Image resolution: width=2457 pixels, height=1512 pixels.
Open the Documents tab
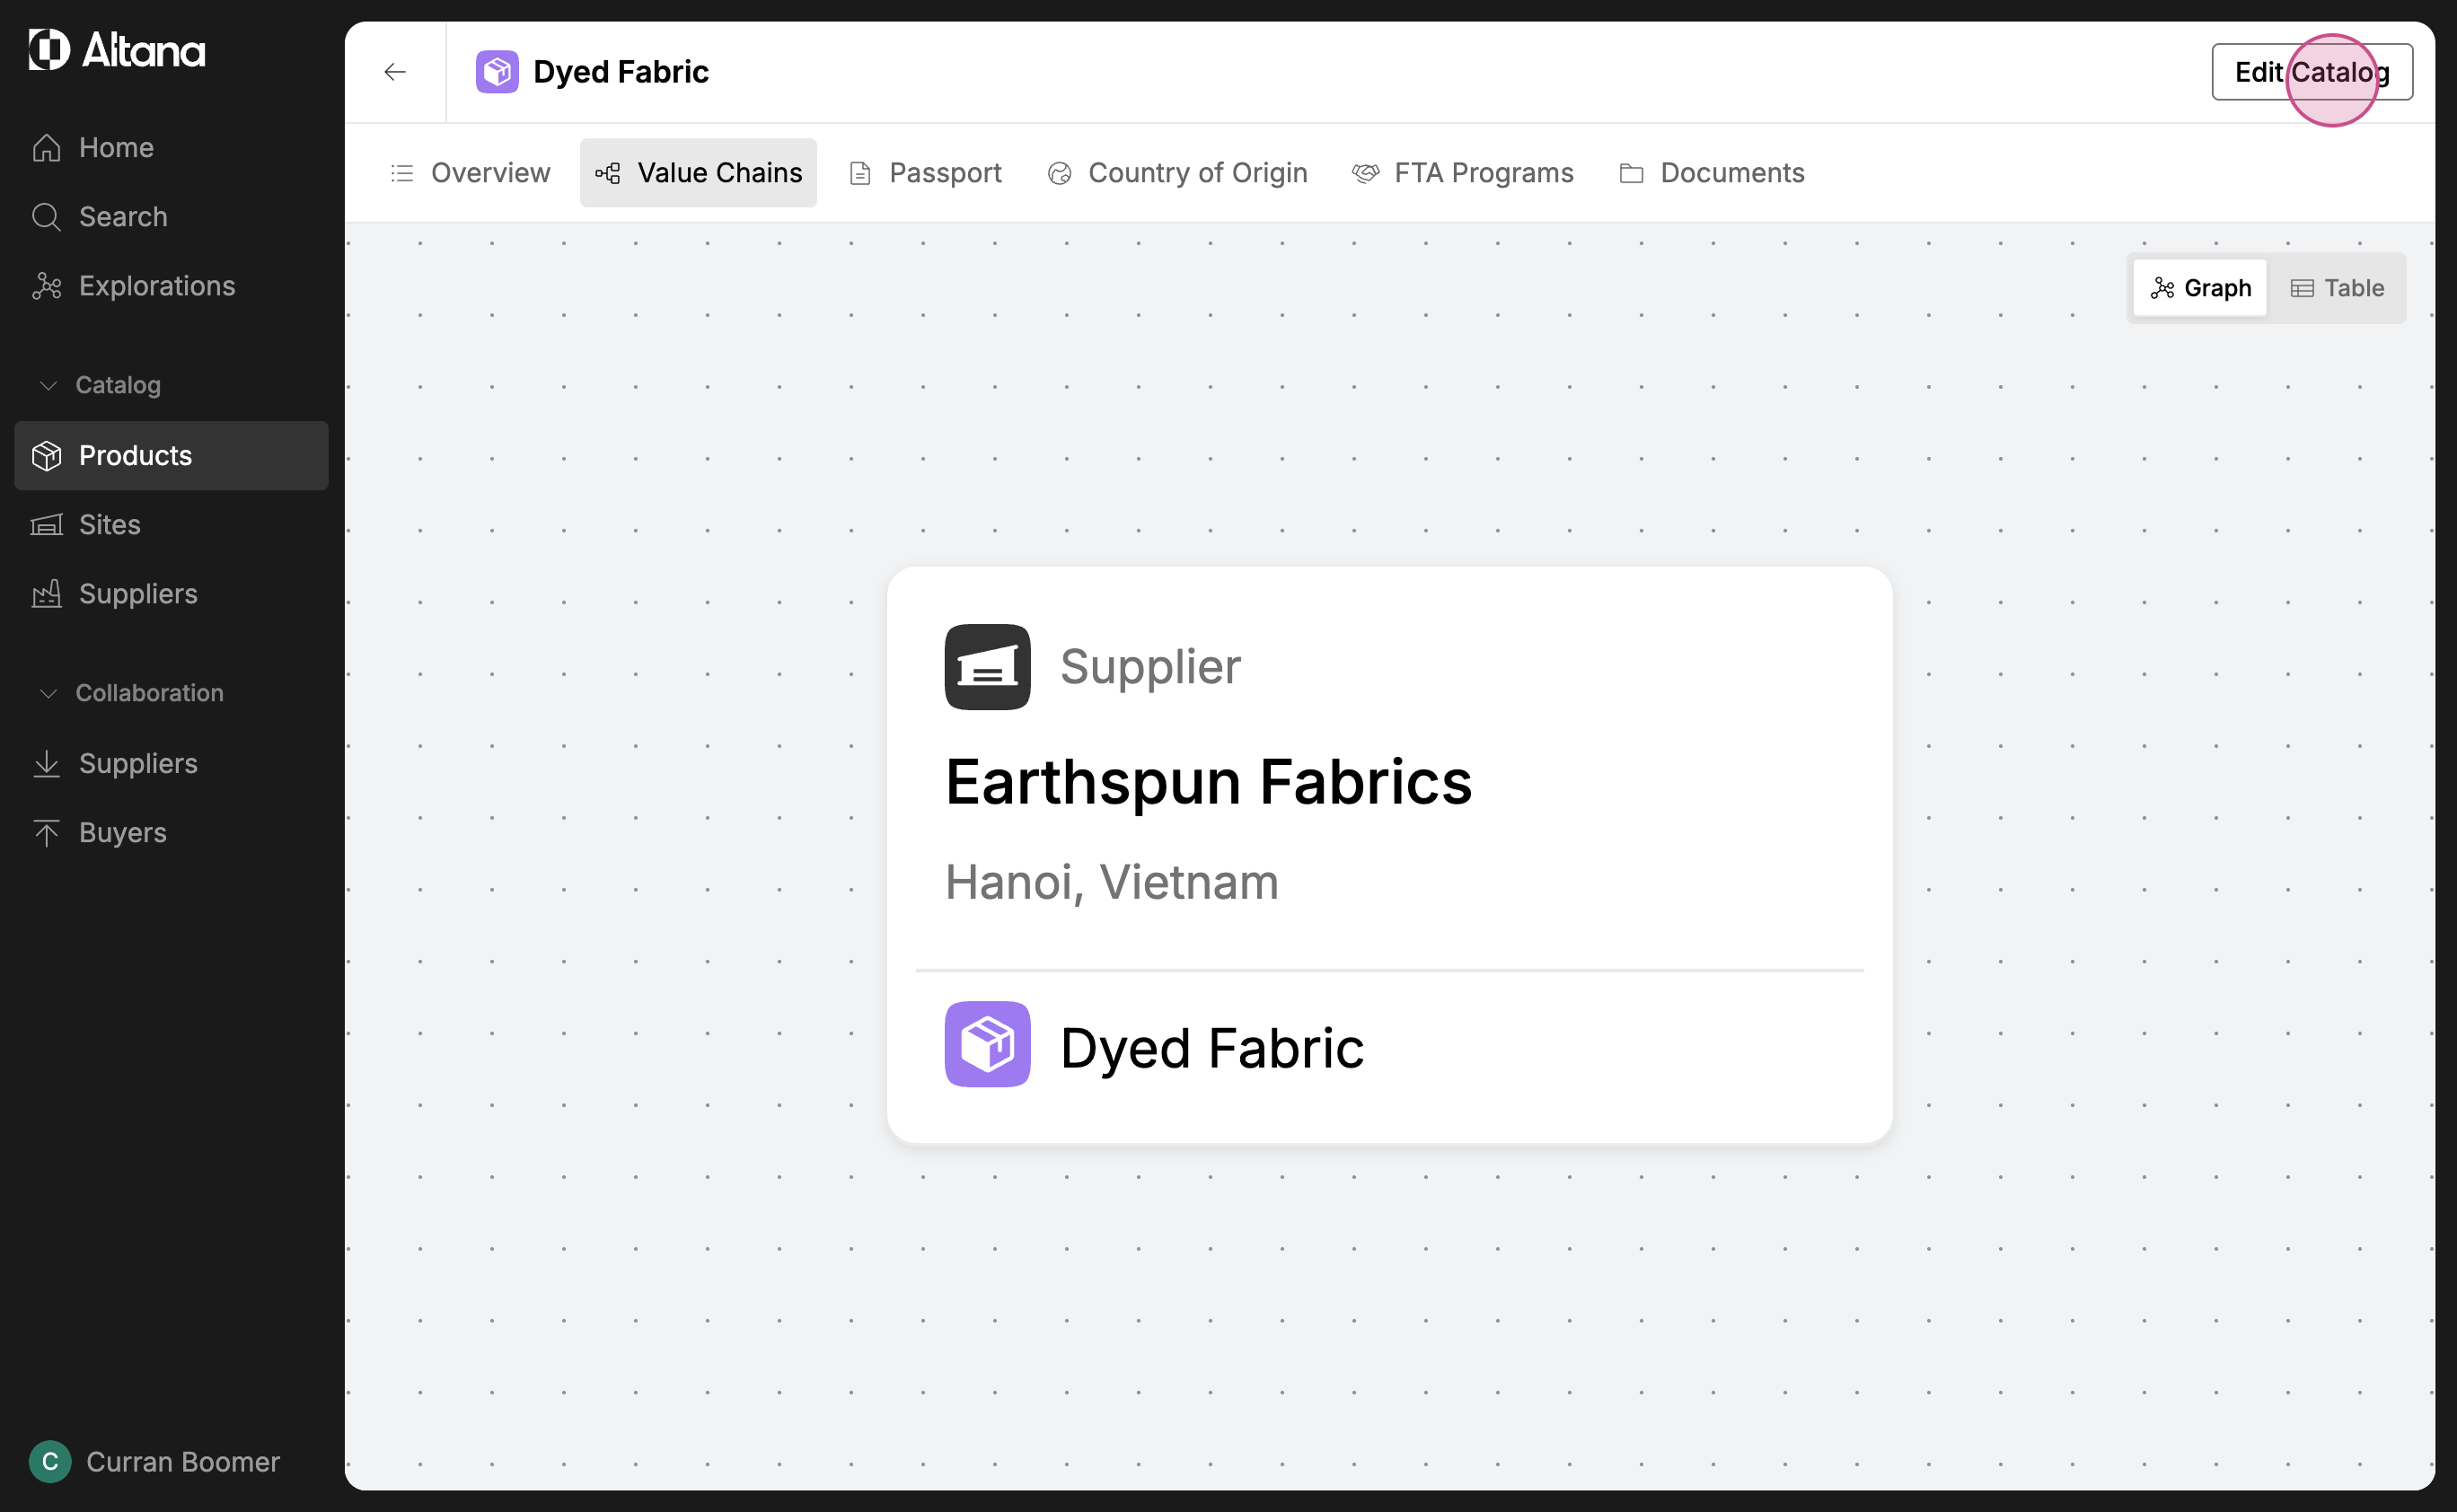click(x=1712, y=173)
